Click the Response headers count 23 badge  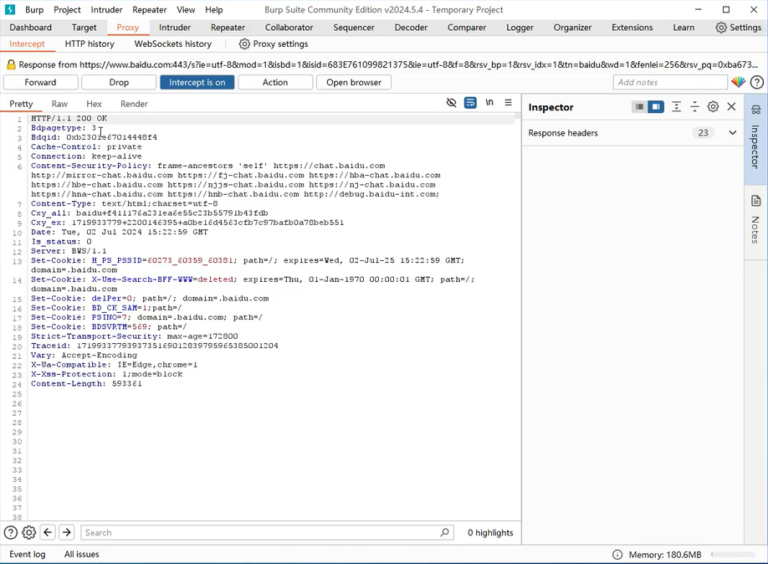click(x=703, y=133)
